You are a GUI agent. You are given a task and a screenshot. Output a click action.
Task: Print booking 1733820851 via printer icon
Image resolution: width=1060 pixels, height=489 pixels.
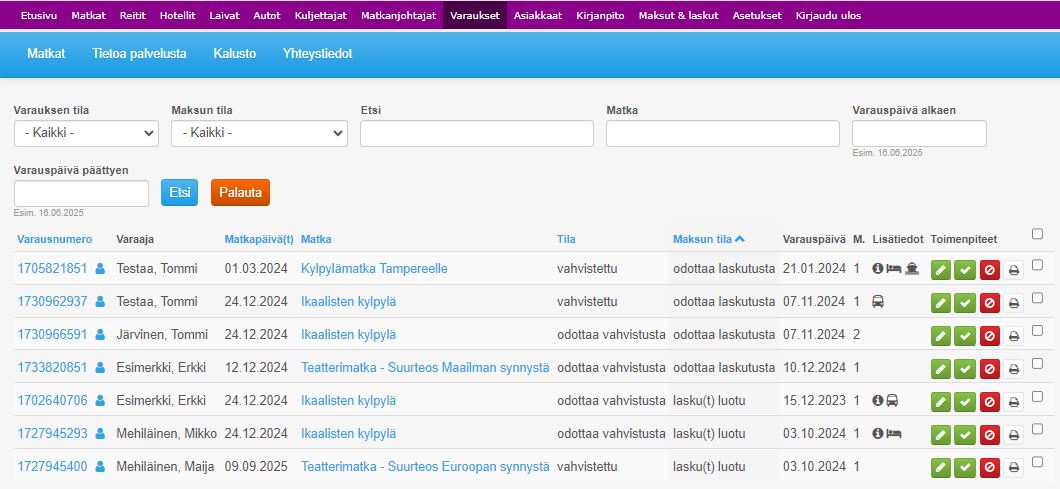1014,368
